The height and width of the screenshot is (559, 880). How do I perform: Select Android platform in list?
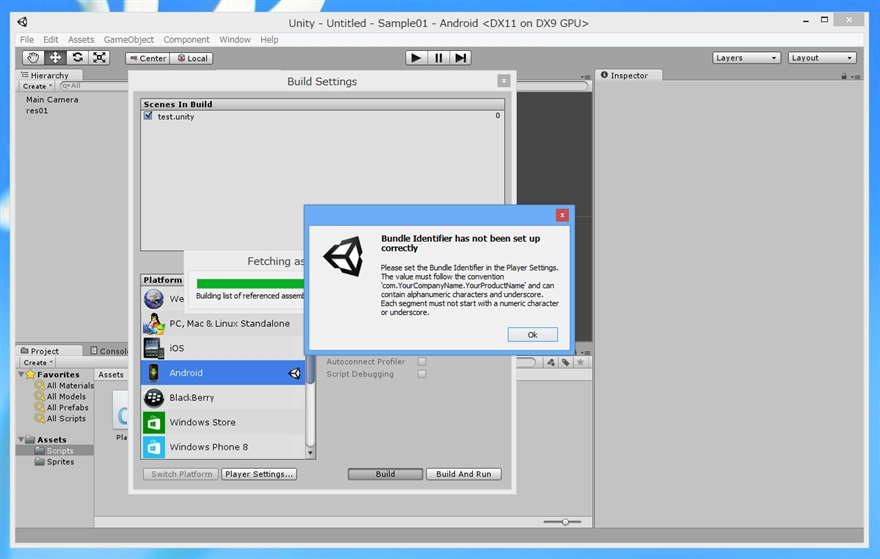click(x=223, y=373)
